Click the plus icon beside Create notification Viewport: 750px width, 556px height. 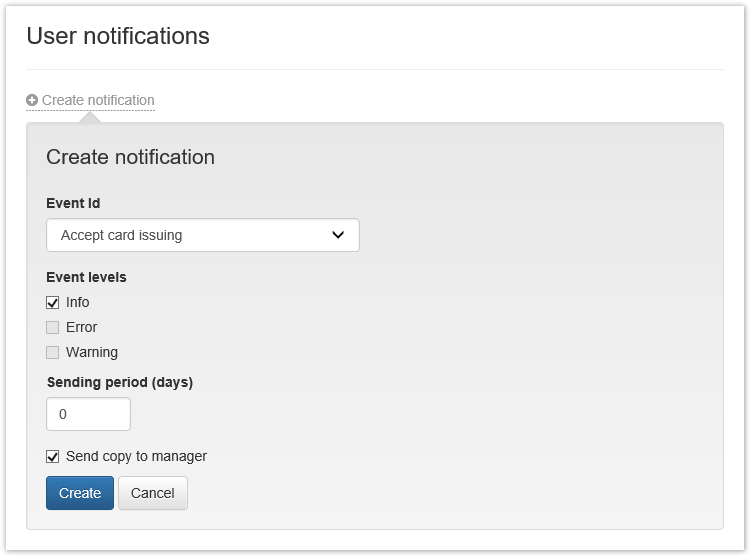32,101
